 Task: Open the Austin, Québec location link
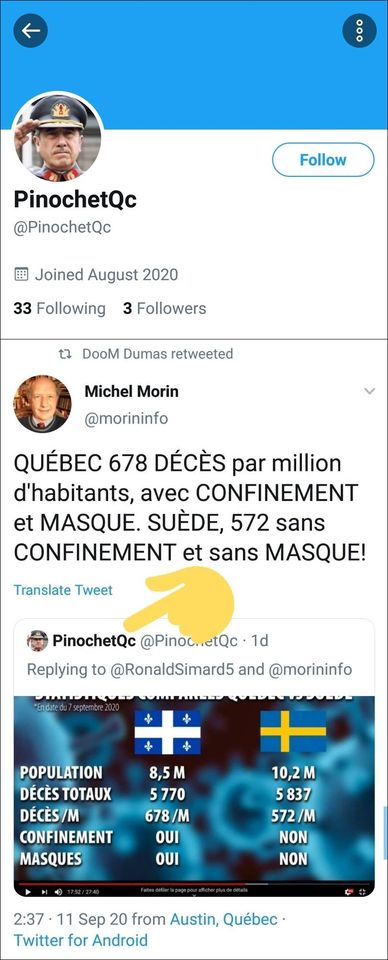[223, 920]
